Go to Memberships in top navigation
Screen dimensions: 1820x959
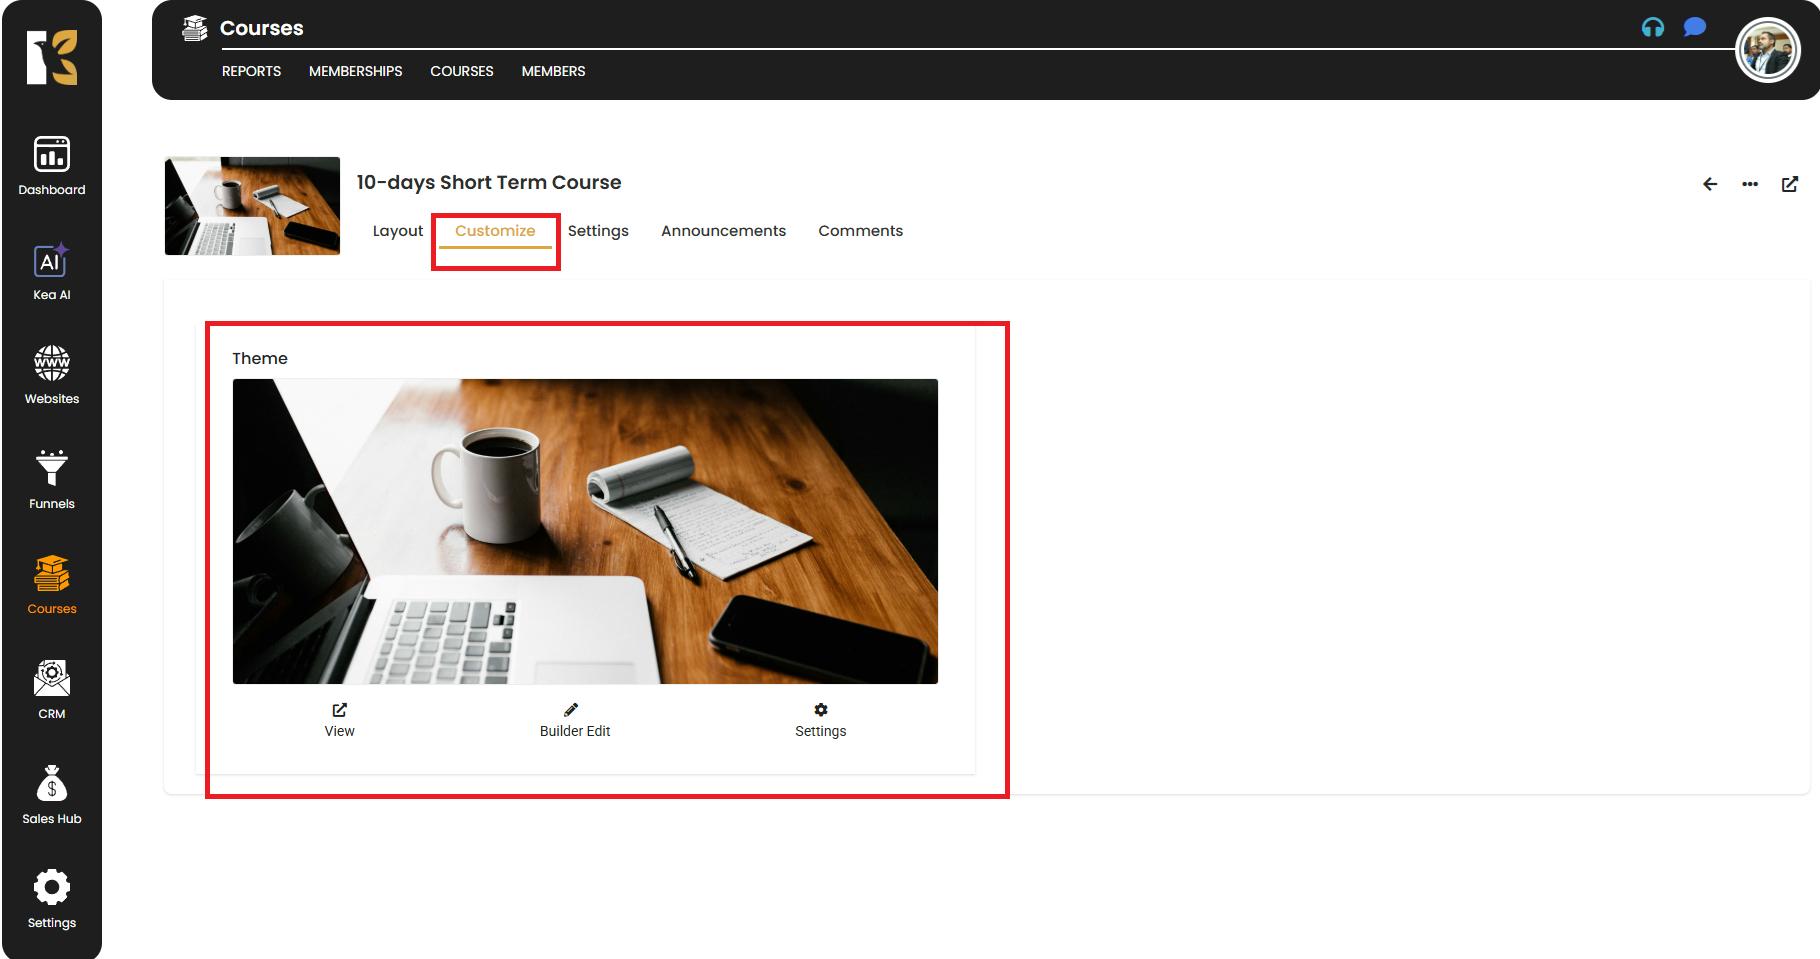pyautogui.click(x=355, y=71)
